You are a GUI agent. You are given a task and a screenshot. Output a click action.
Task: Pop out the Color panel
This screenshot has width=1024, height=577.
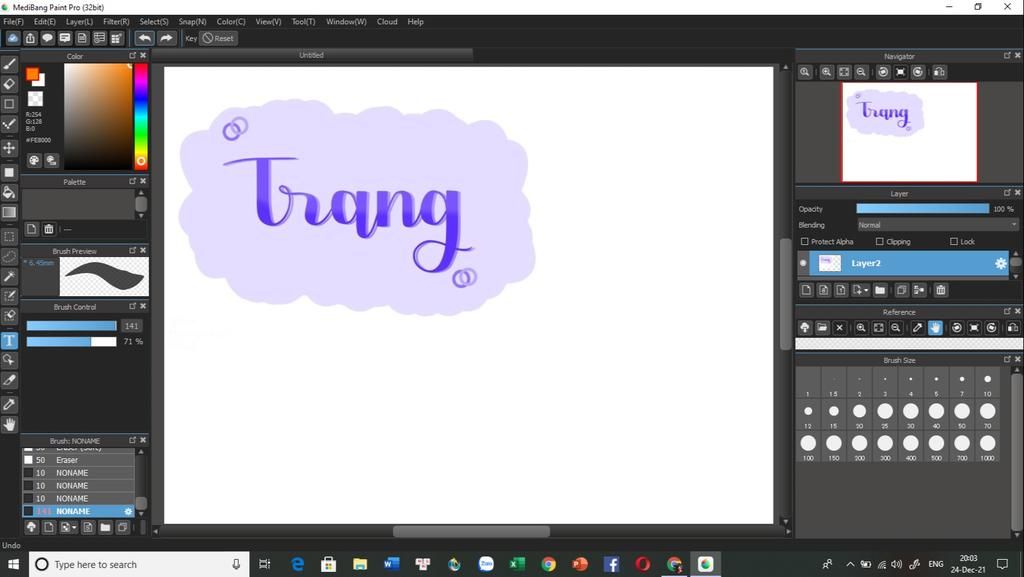click(x=133, y=55)
